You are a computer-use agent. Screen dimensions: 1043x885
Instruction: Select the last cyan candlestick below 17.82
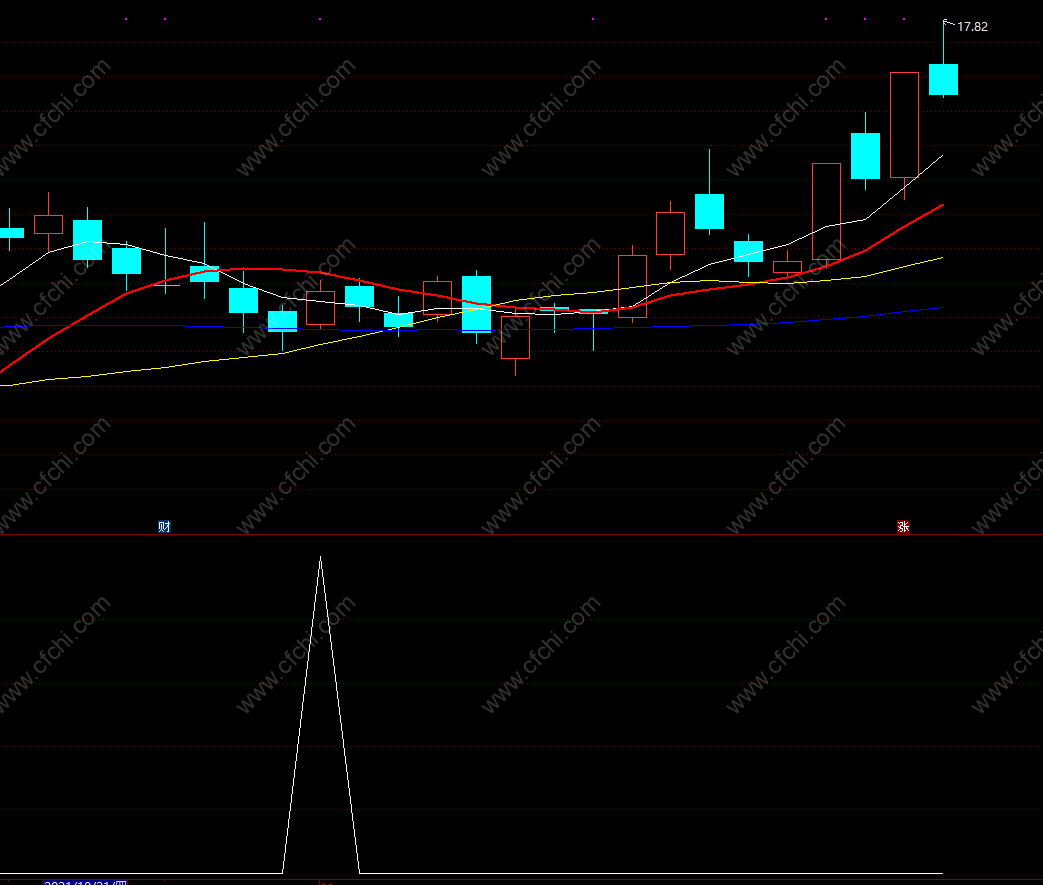943,79
